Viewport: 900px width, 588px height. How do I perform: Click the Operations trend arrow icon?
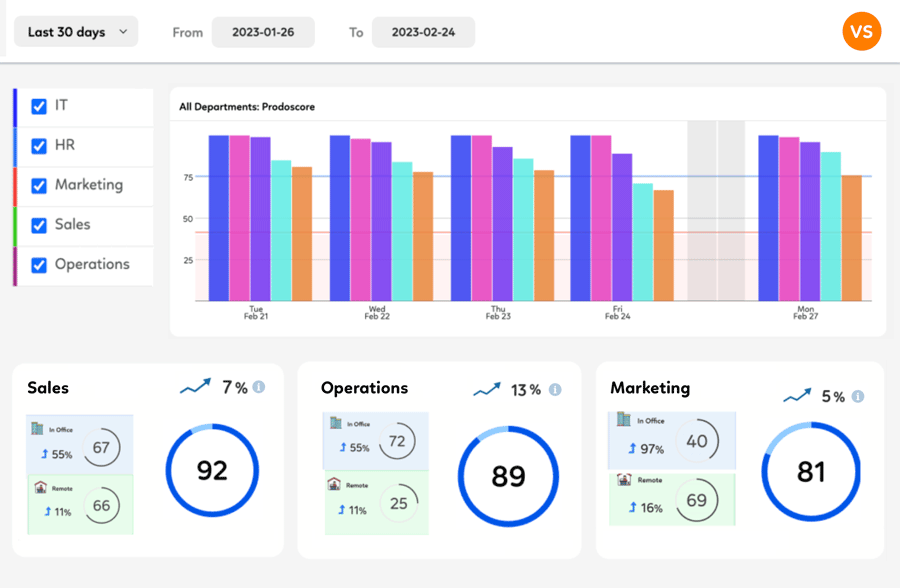(488, 389)
